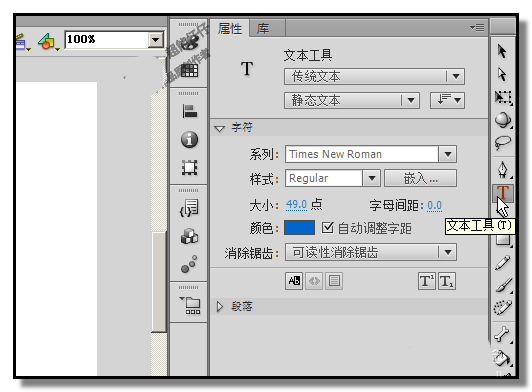Select the Bone tool
This screenshot has width=532, height=392.
503,334
